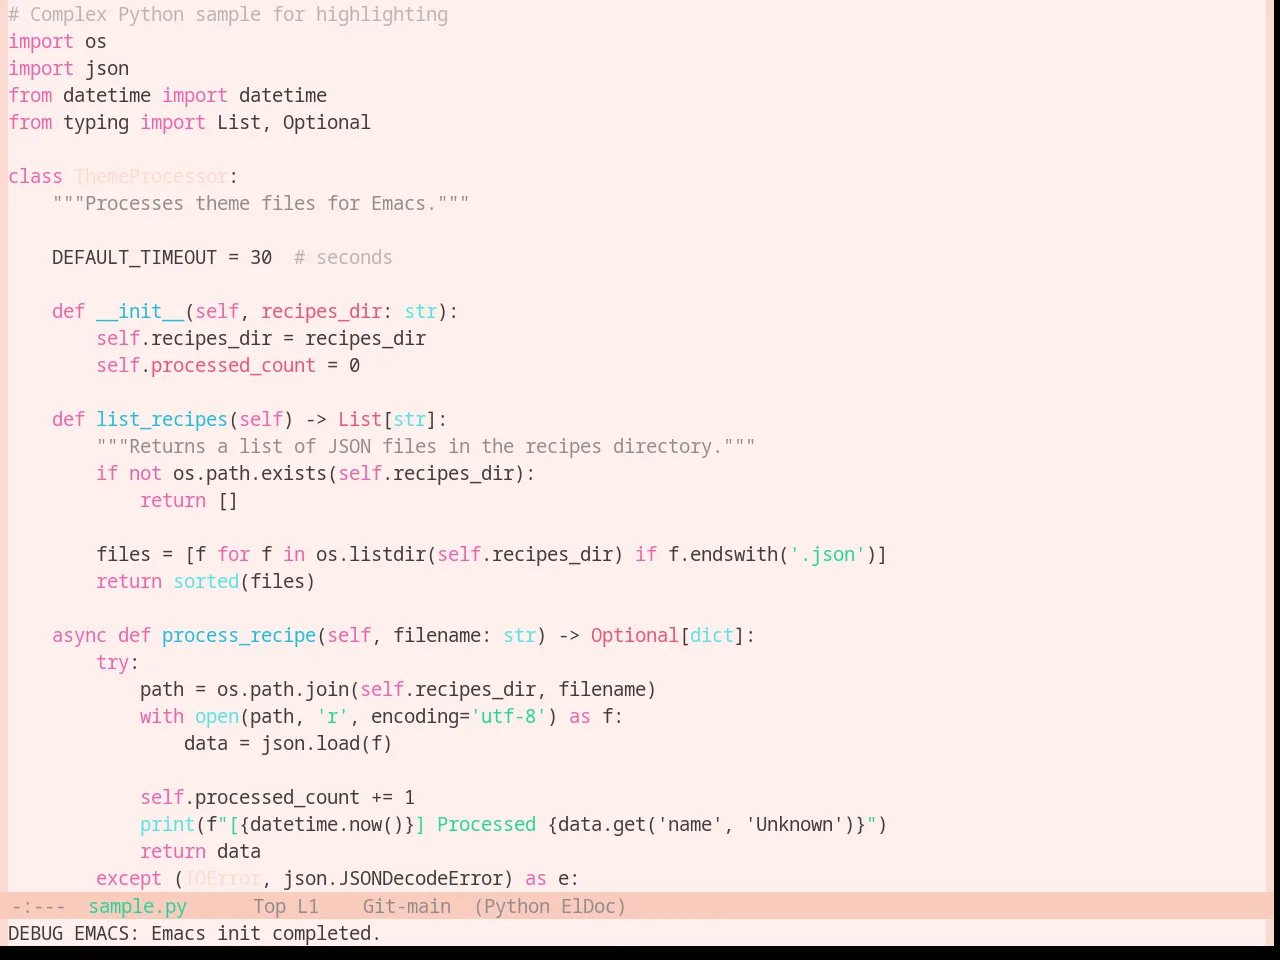Click the sample.py buffer name in mode line
This screenshot has width=1280, height=960.
click(137, 906)
